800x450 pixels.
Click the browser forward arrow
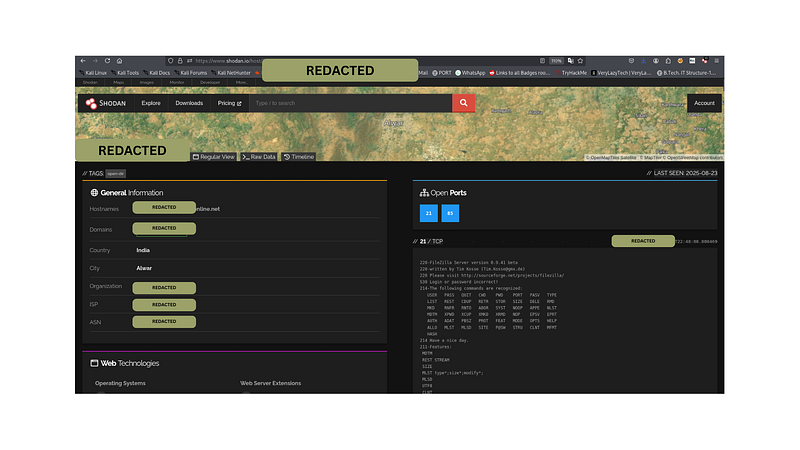click(95, 61)
